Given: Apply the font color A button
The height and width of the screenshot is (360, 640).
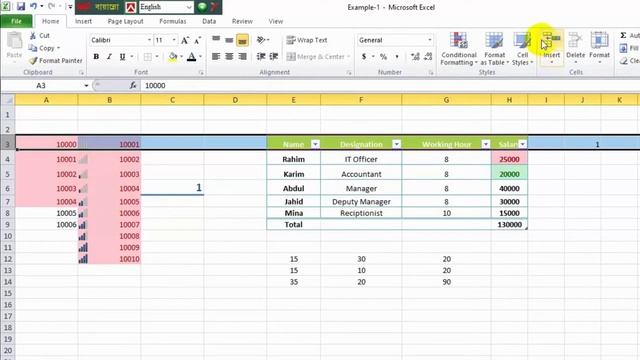Looking at the screenshot, I should coord(191,57).
